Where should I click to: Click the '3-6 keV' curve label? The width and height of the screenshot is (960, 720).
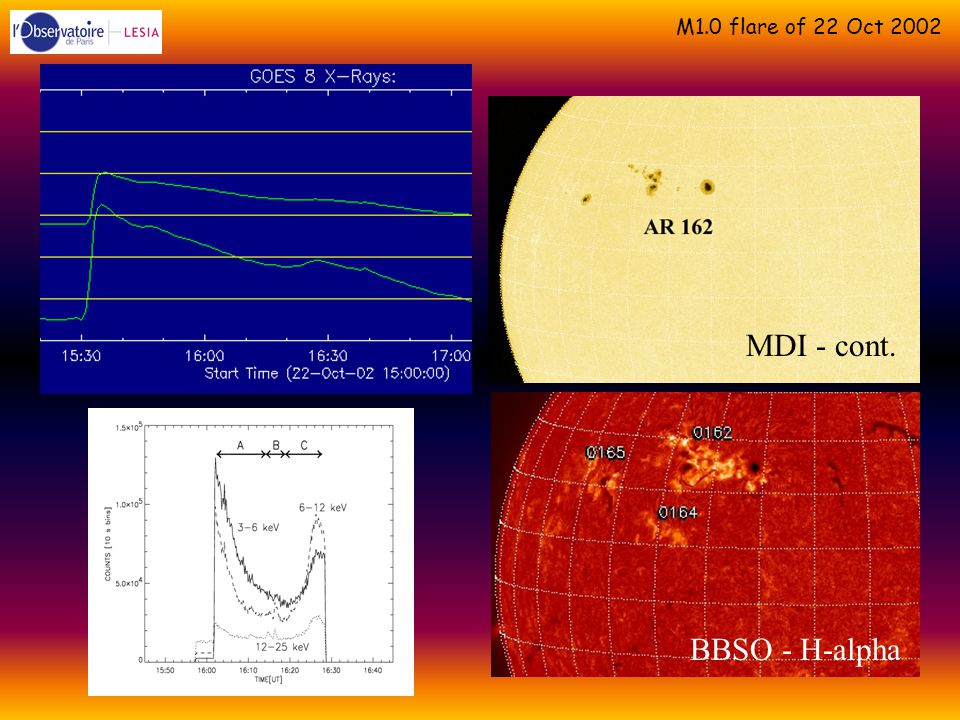[258, 527]
